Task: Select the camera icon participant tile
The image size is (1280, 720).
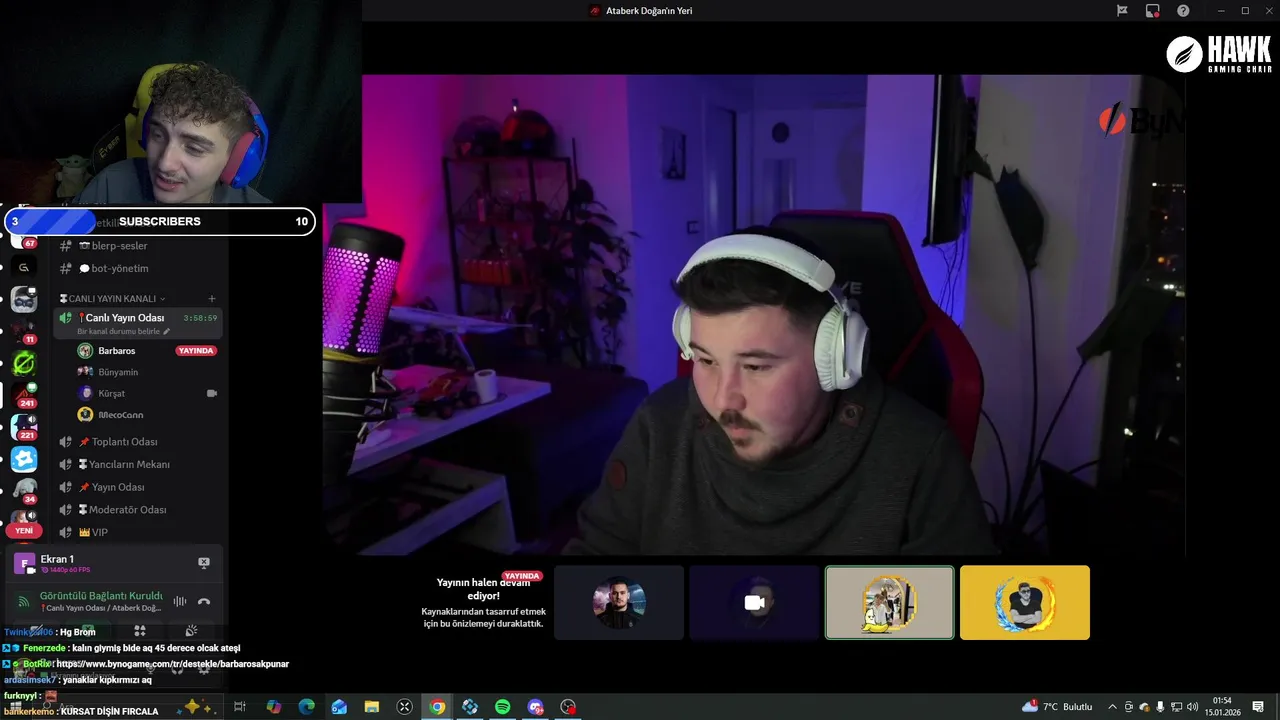Action: pos(754,603)
